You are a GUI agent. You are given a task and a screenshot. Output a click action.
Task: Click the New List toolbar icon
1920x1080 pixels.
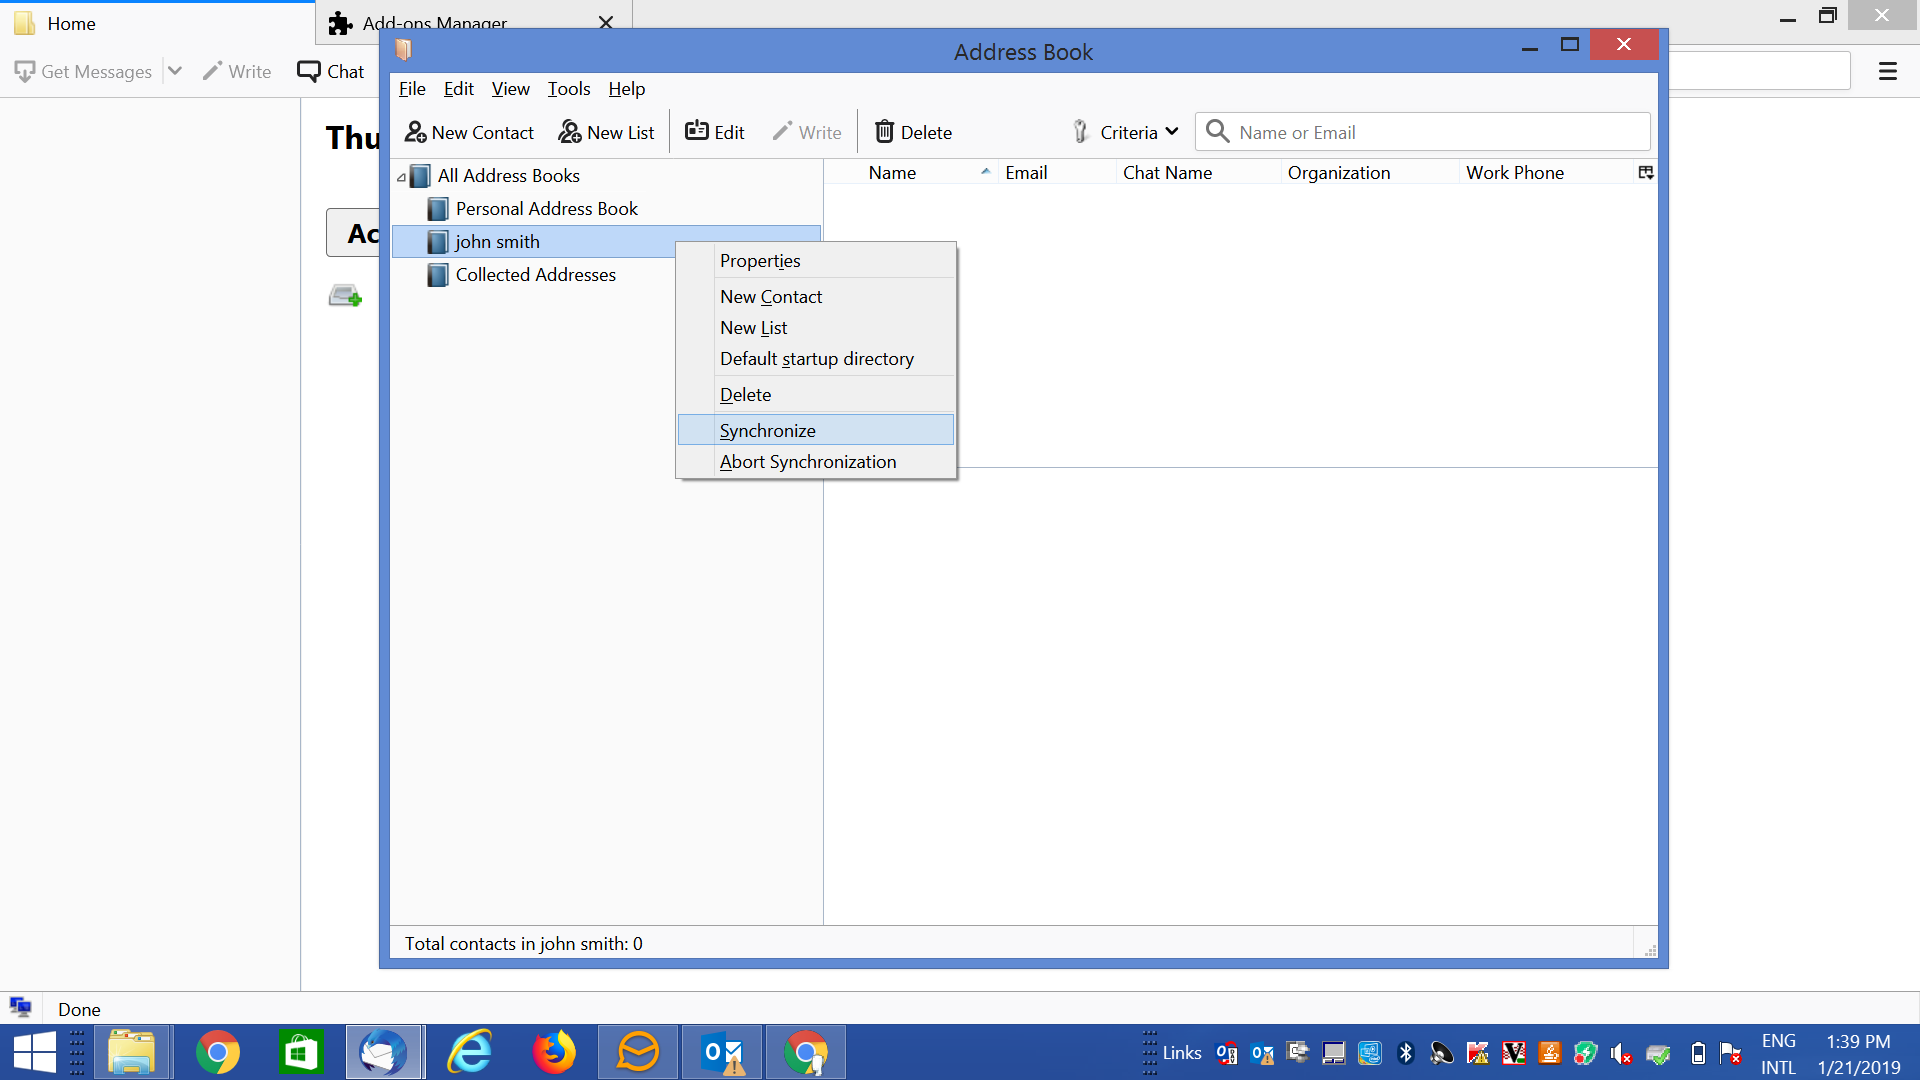pos(570,132)
